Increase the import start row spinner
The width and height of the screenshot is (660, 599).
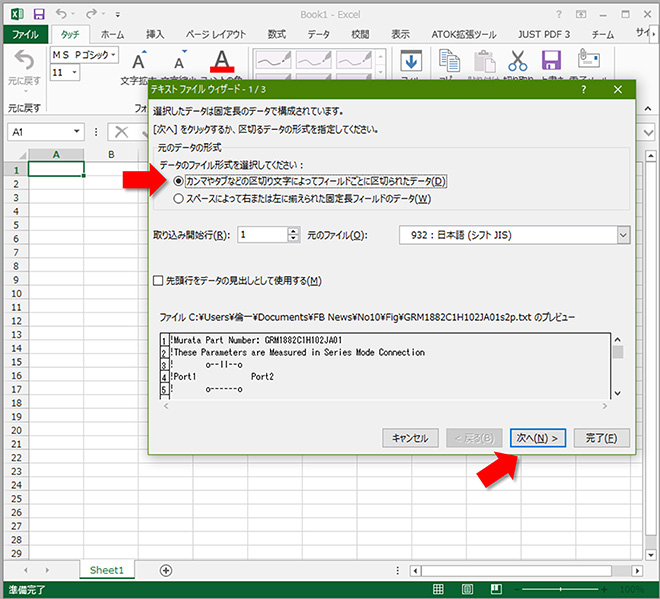coord(293,231)
